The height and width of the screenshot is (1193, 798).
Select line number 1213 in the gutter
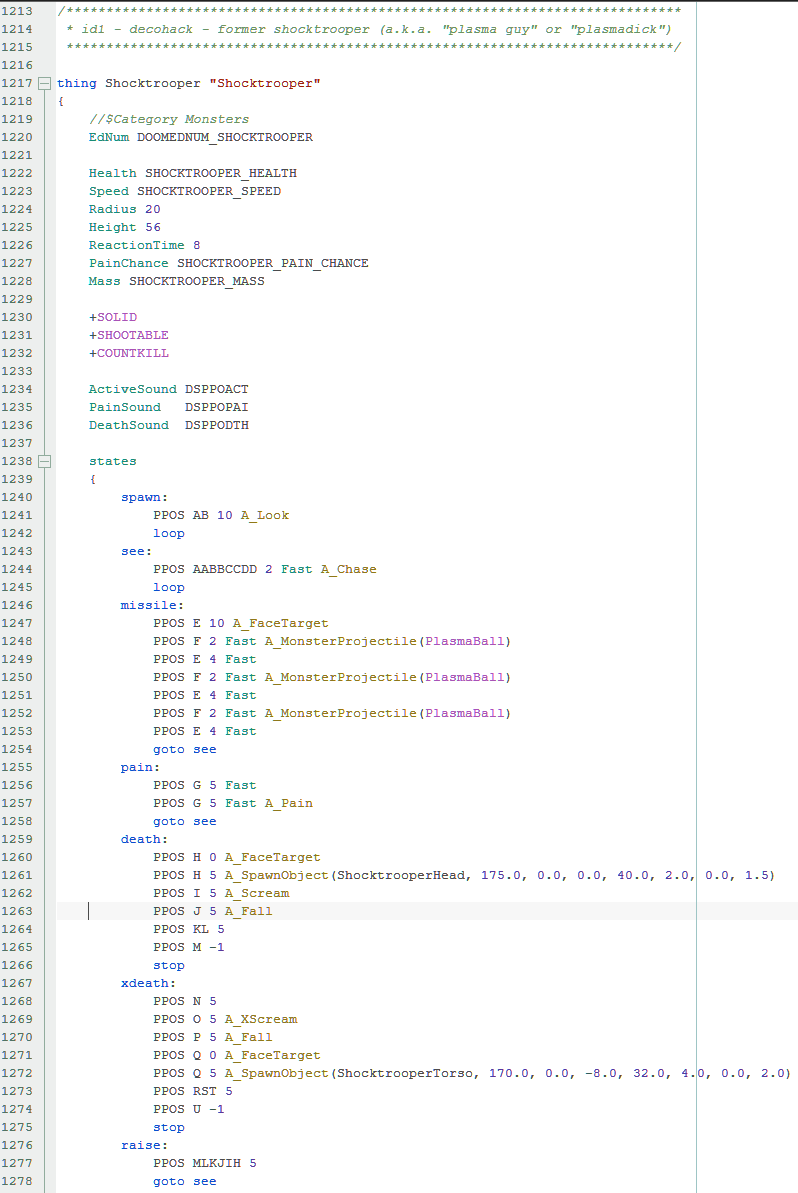(x=17, y=11)
